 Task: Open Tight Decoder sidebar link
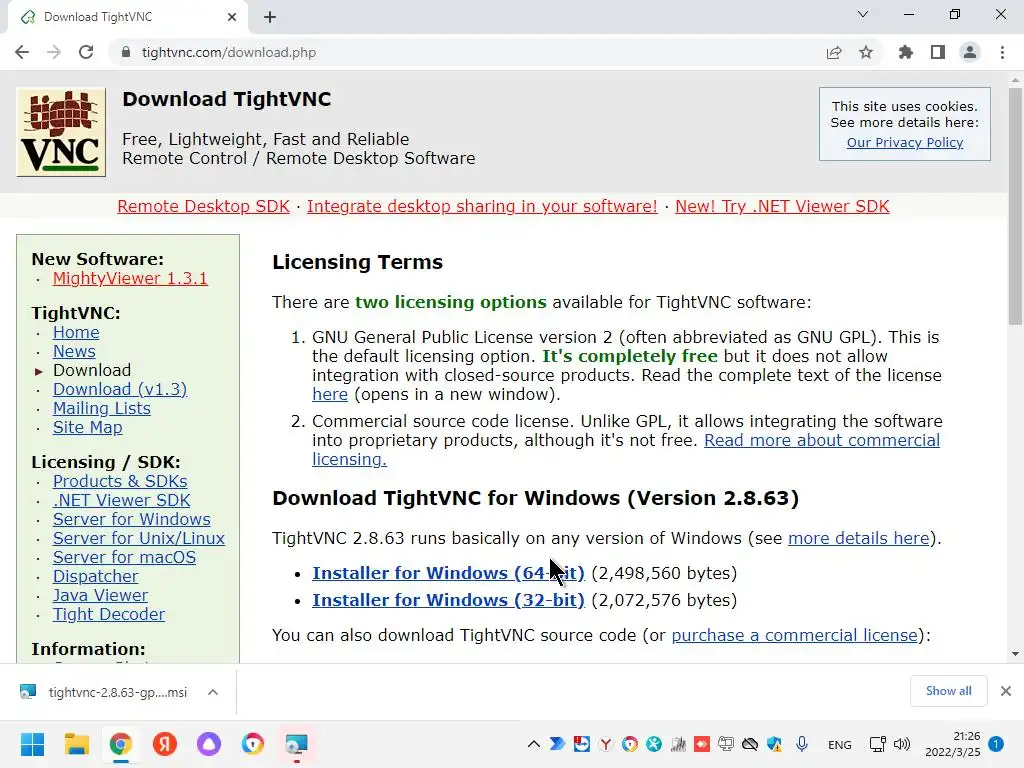coord(108,615)
